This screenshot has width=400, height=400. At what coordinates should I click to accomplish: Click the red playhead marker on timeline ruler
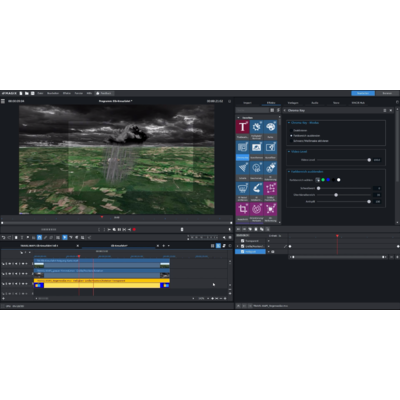click(79, 256)
